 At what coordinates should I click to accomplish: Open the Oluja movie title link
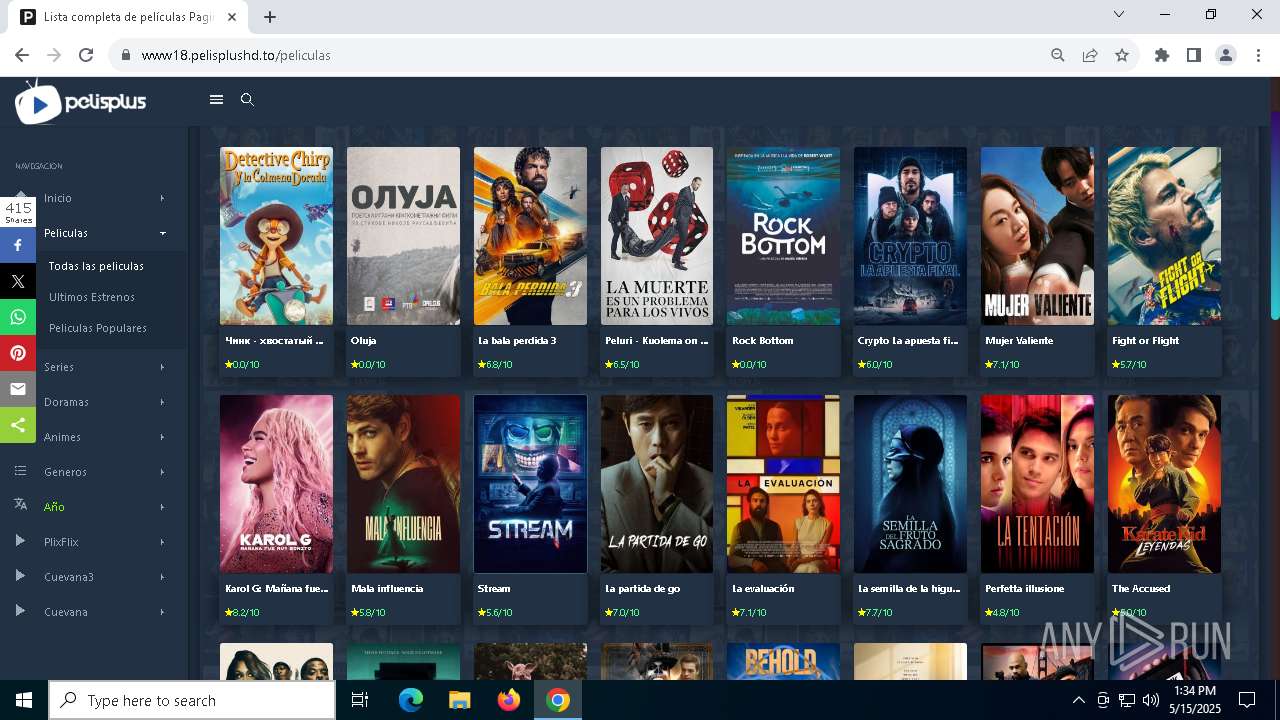click(x=363, y=340)
